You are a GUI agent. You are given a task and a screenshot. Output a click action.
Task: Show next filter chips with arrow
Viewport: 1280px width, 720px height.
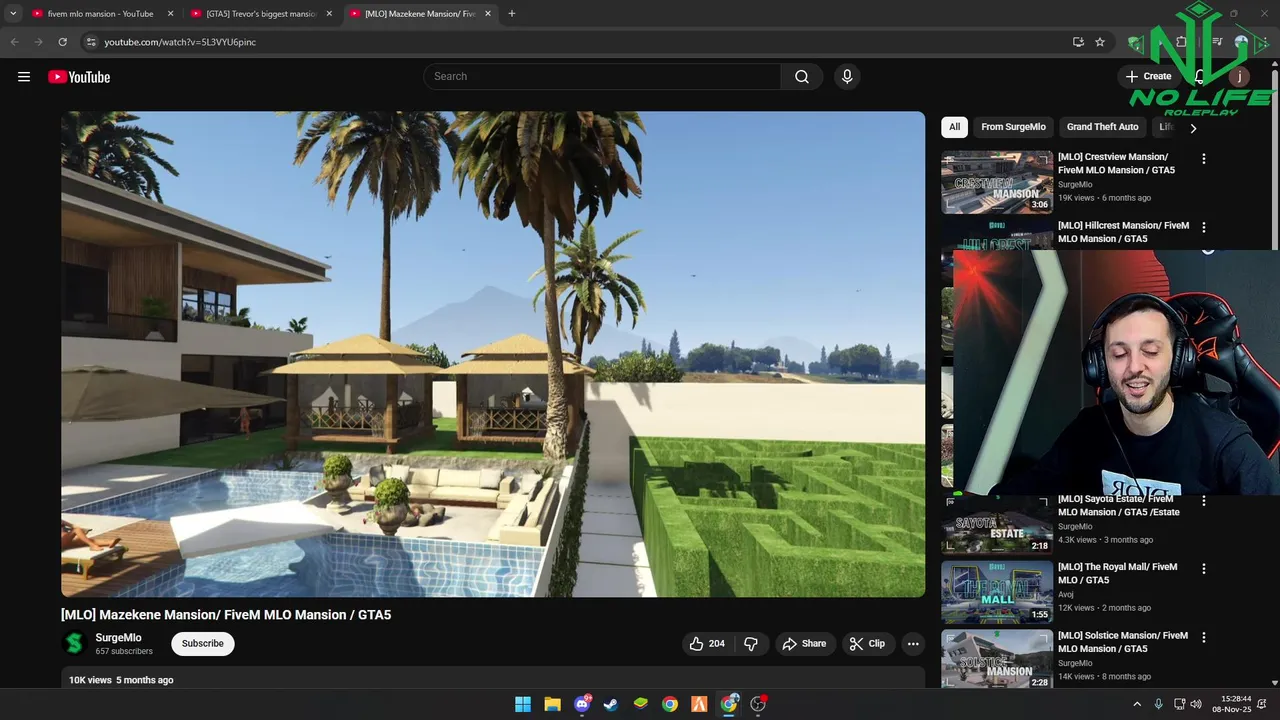pos(1193,128)
